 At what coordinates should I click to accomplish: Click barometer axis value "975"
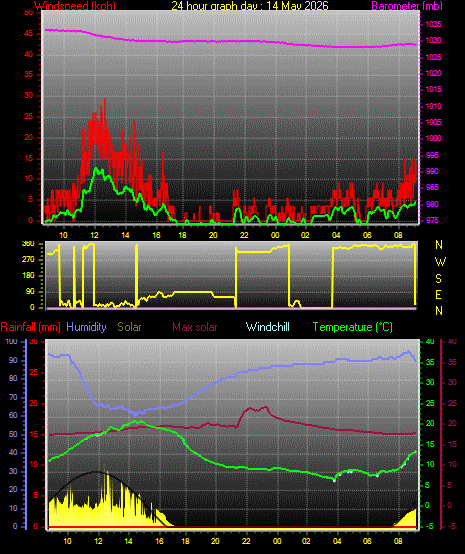pos(432,220)
